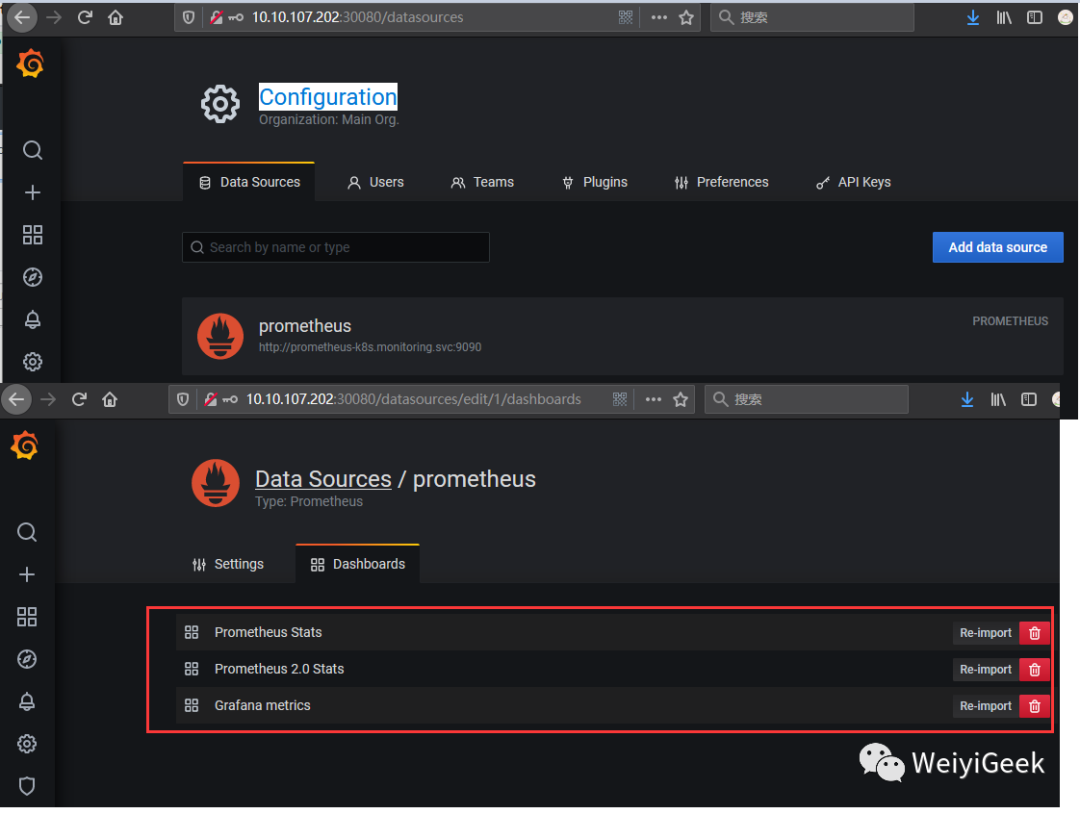The image size is (1080, 814).
Task: Open Explore compass icon in bottom sidebar
Action: 27,659
